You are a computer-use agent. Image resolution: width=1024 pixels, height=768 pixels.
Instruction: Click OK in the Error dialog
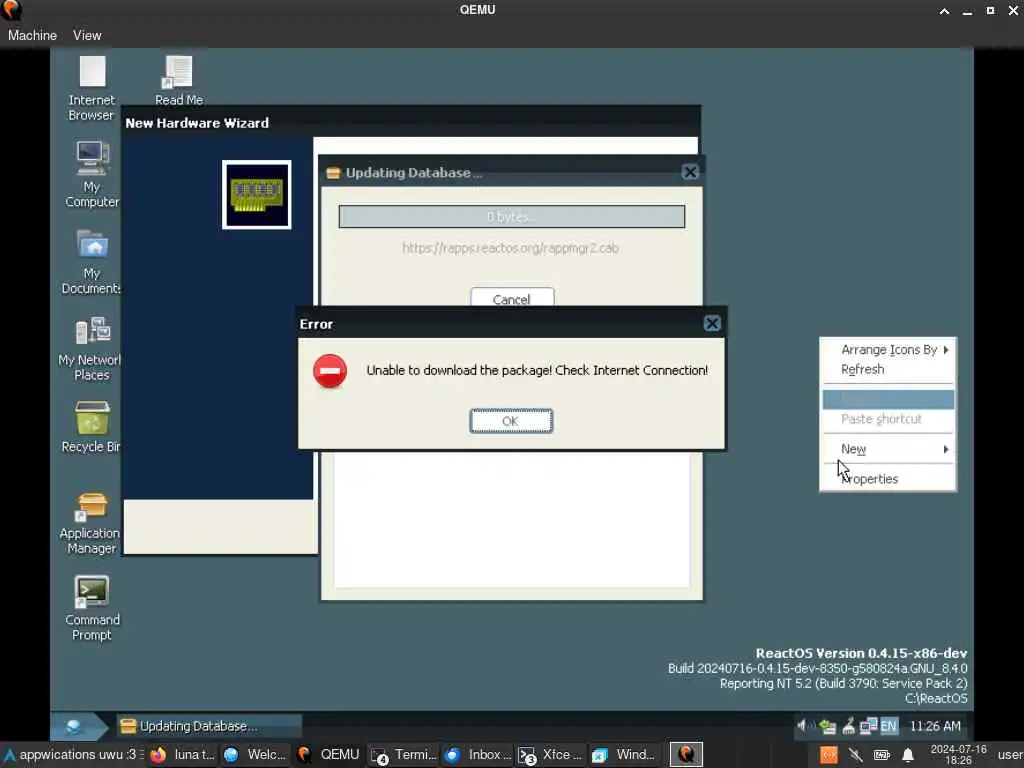point(511,421)
